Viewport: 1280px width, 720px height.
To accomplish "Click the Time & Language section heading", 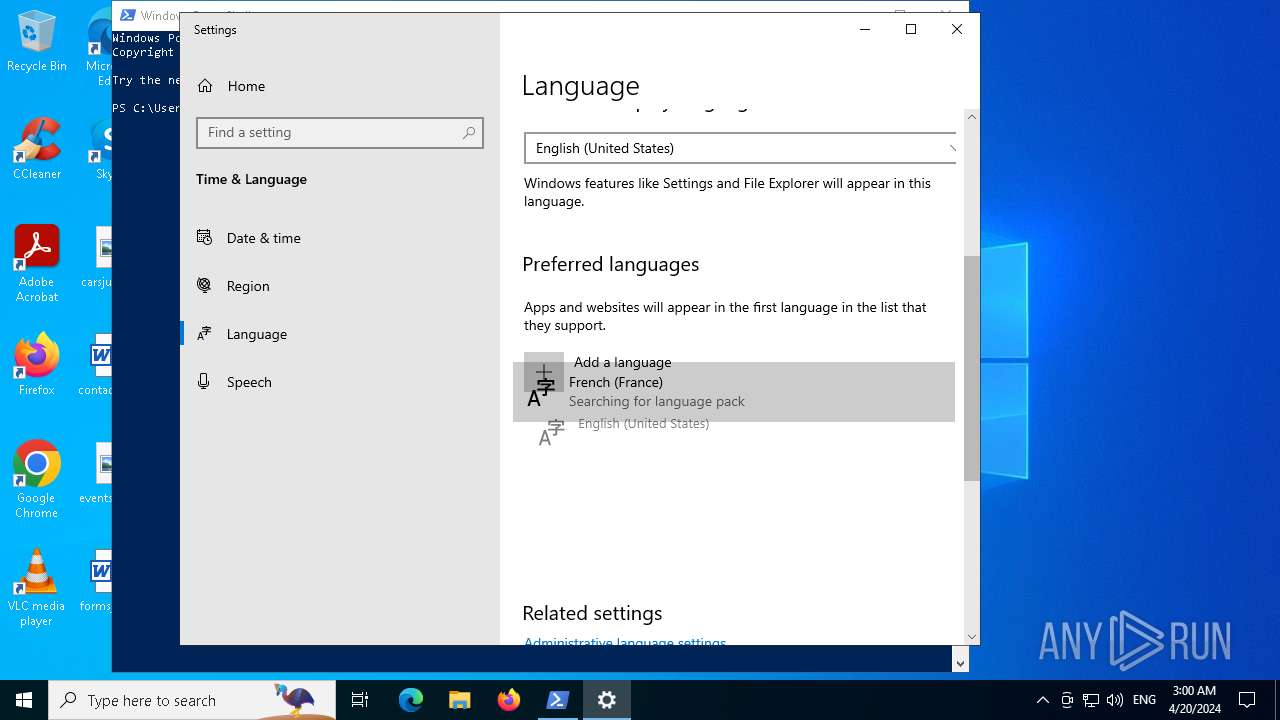I will coord(251,180).
